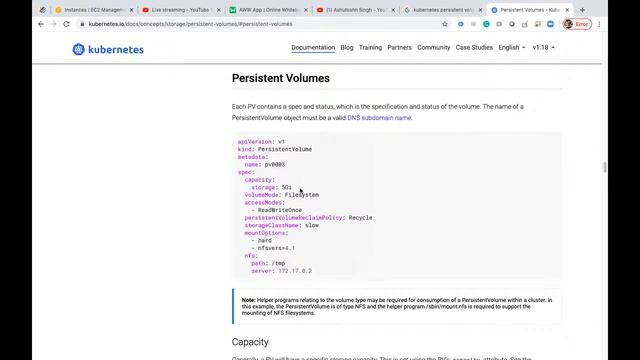Click the 'storageClassName: slow' code line
Viewport: 640px width, 360px height.
282,225
